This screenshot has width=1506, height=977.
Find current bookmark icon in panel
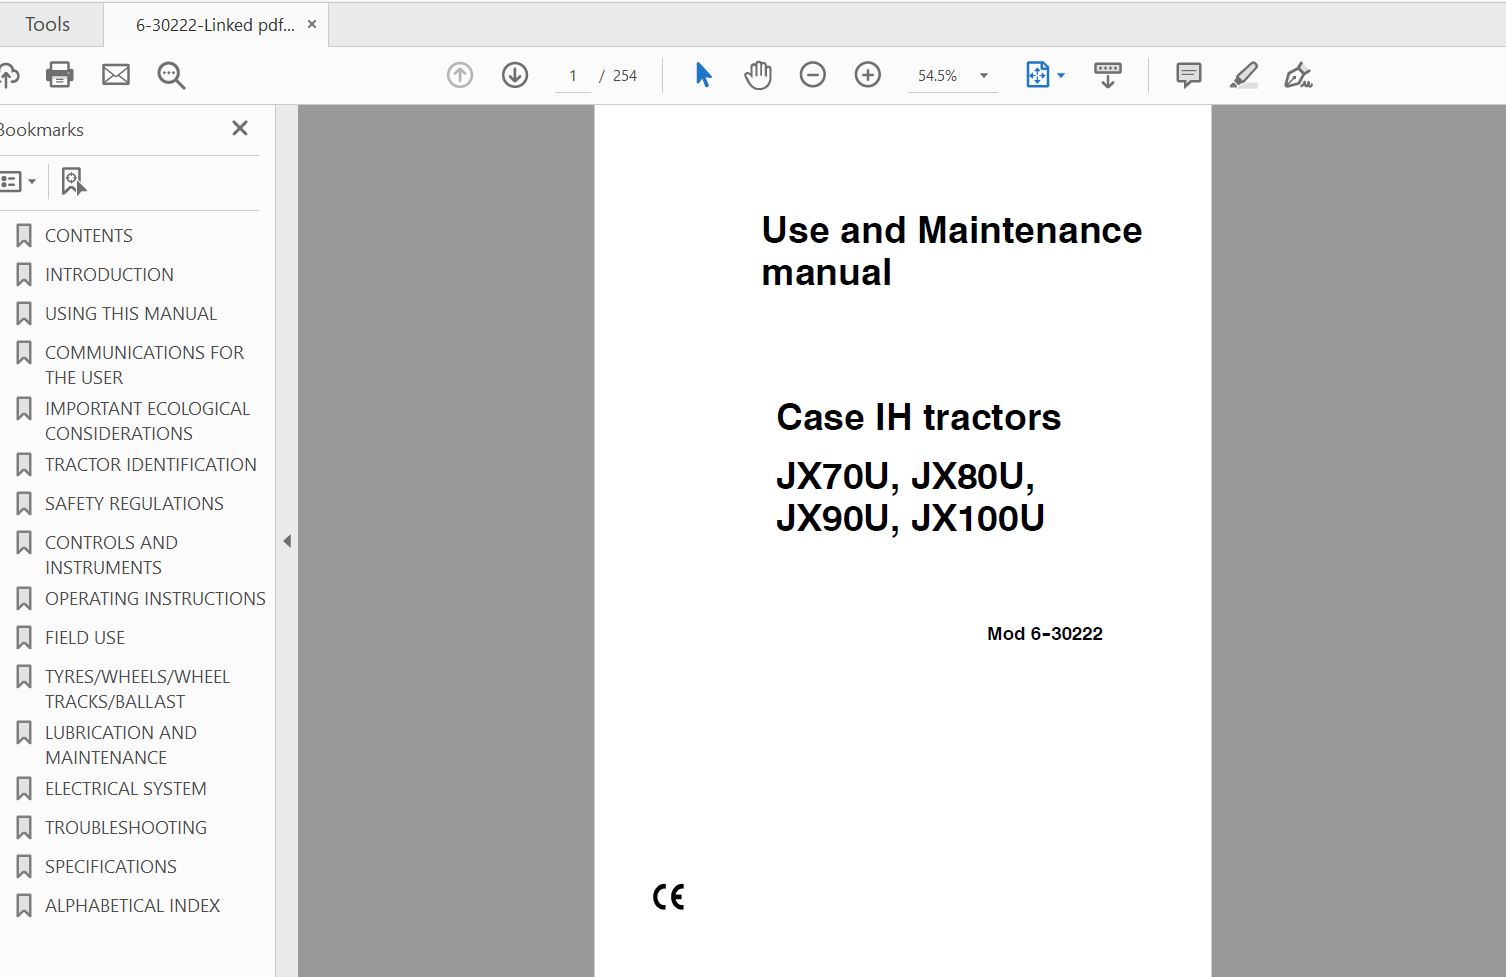(x=73, y=181)
